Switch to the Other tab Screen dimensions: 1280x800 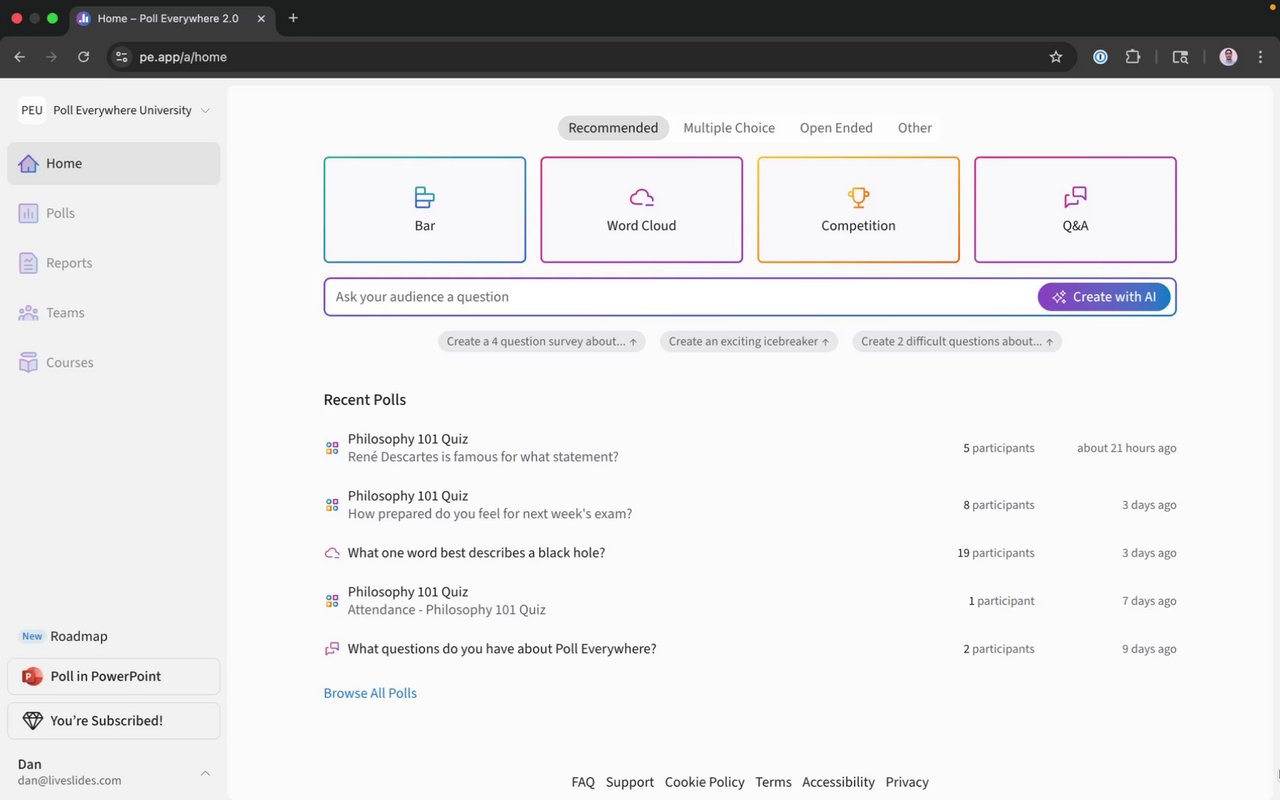915,128
